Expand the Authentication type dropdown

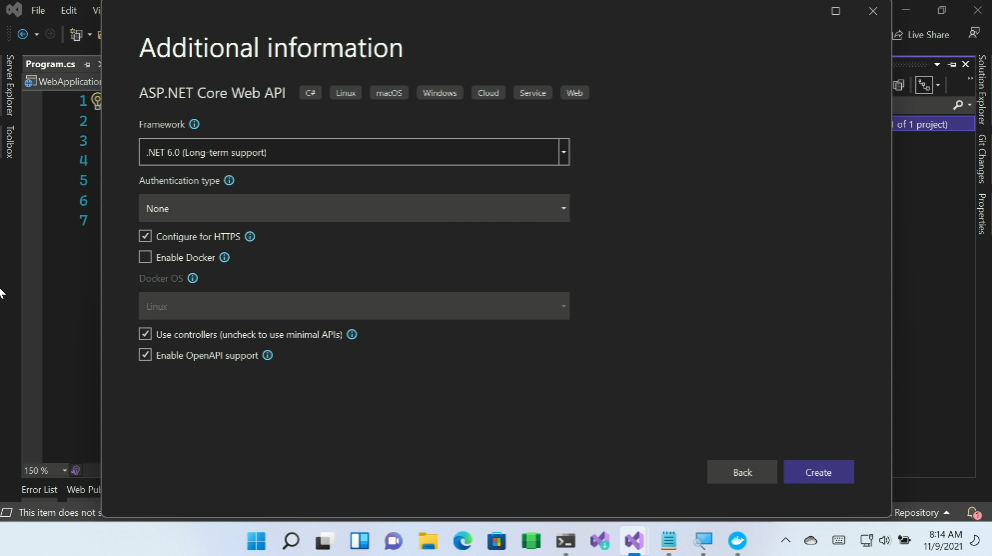(354, 208)
